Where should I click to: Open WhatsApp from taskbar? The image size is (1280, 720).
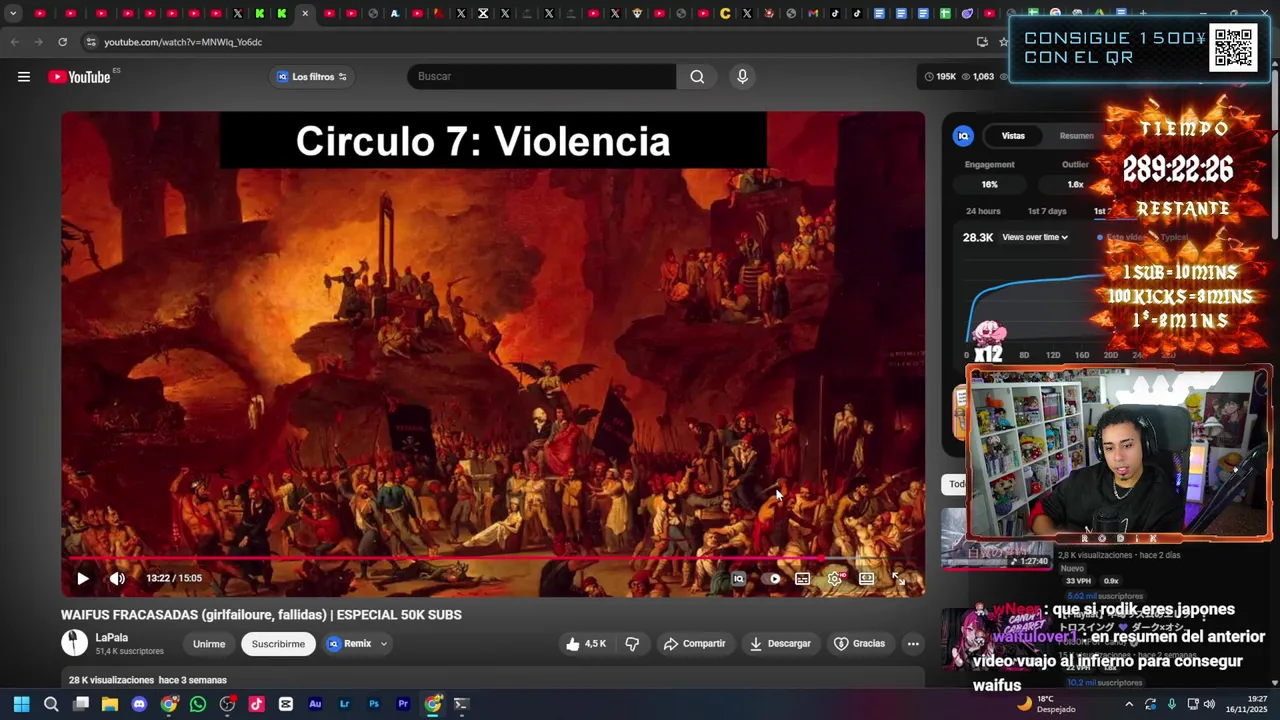tap(198, 704)
